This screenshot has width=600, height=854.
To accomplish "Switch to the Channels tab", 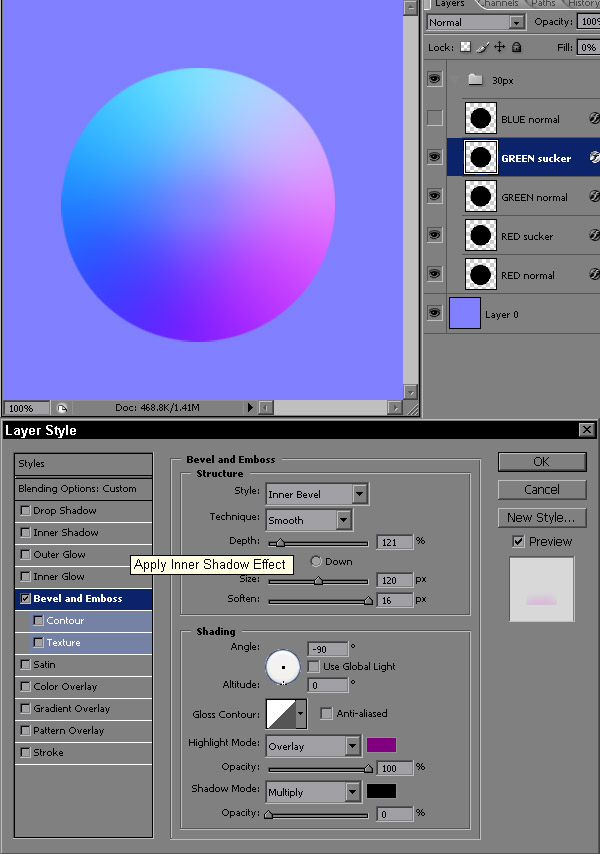I will [494, 4].
